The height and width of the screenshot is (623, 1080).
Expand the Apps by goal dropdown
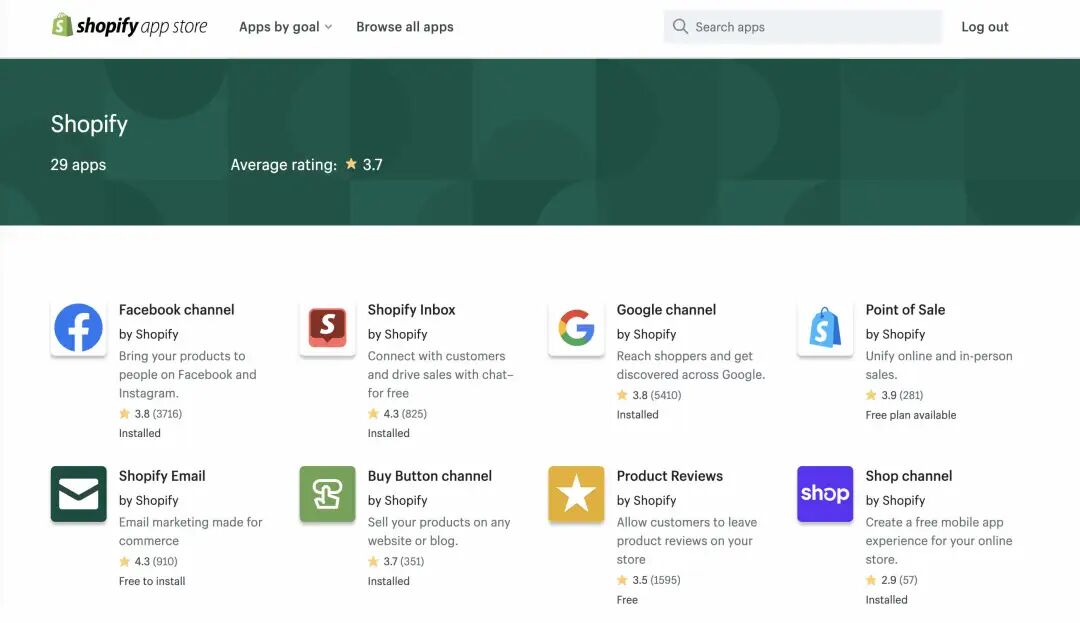click(x=285, y=27)
